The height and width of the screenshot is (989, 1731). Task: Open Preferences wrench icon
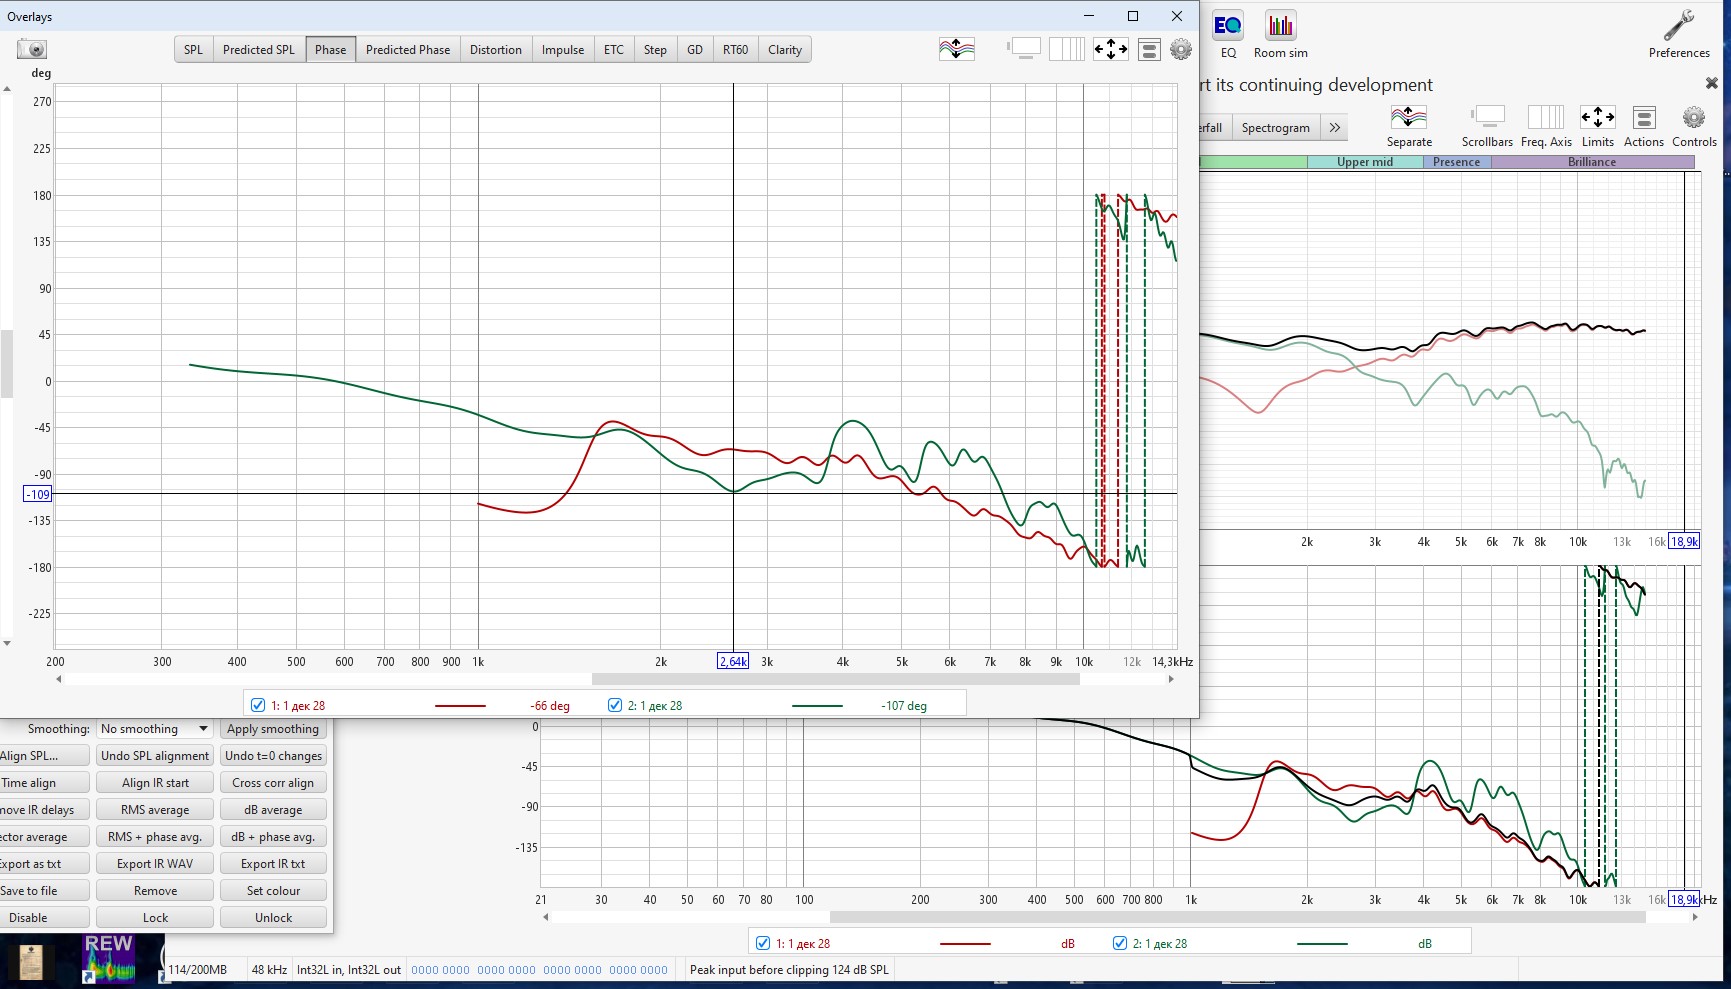tap(1679, 34)
